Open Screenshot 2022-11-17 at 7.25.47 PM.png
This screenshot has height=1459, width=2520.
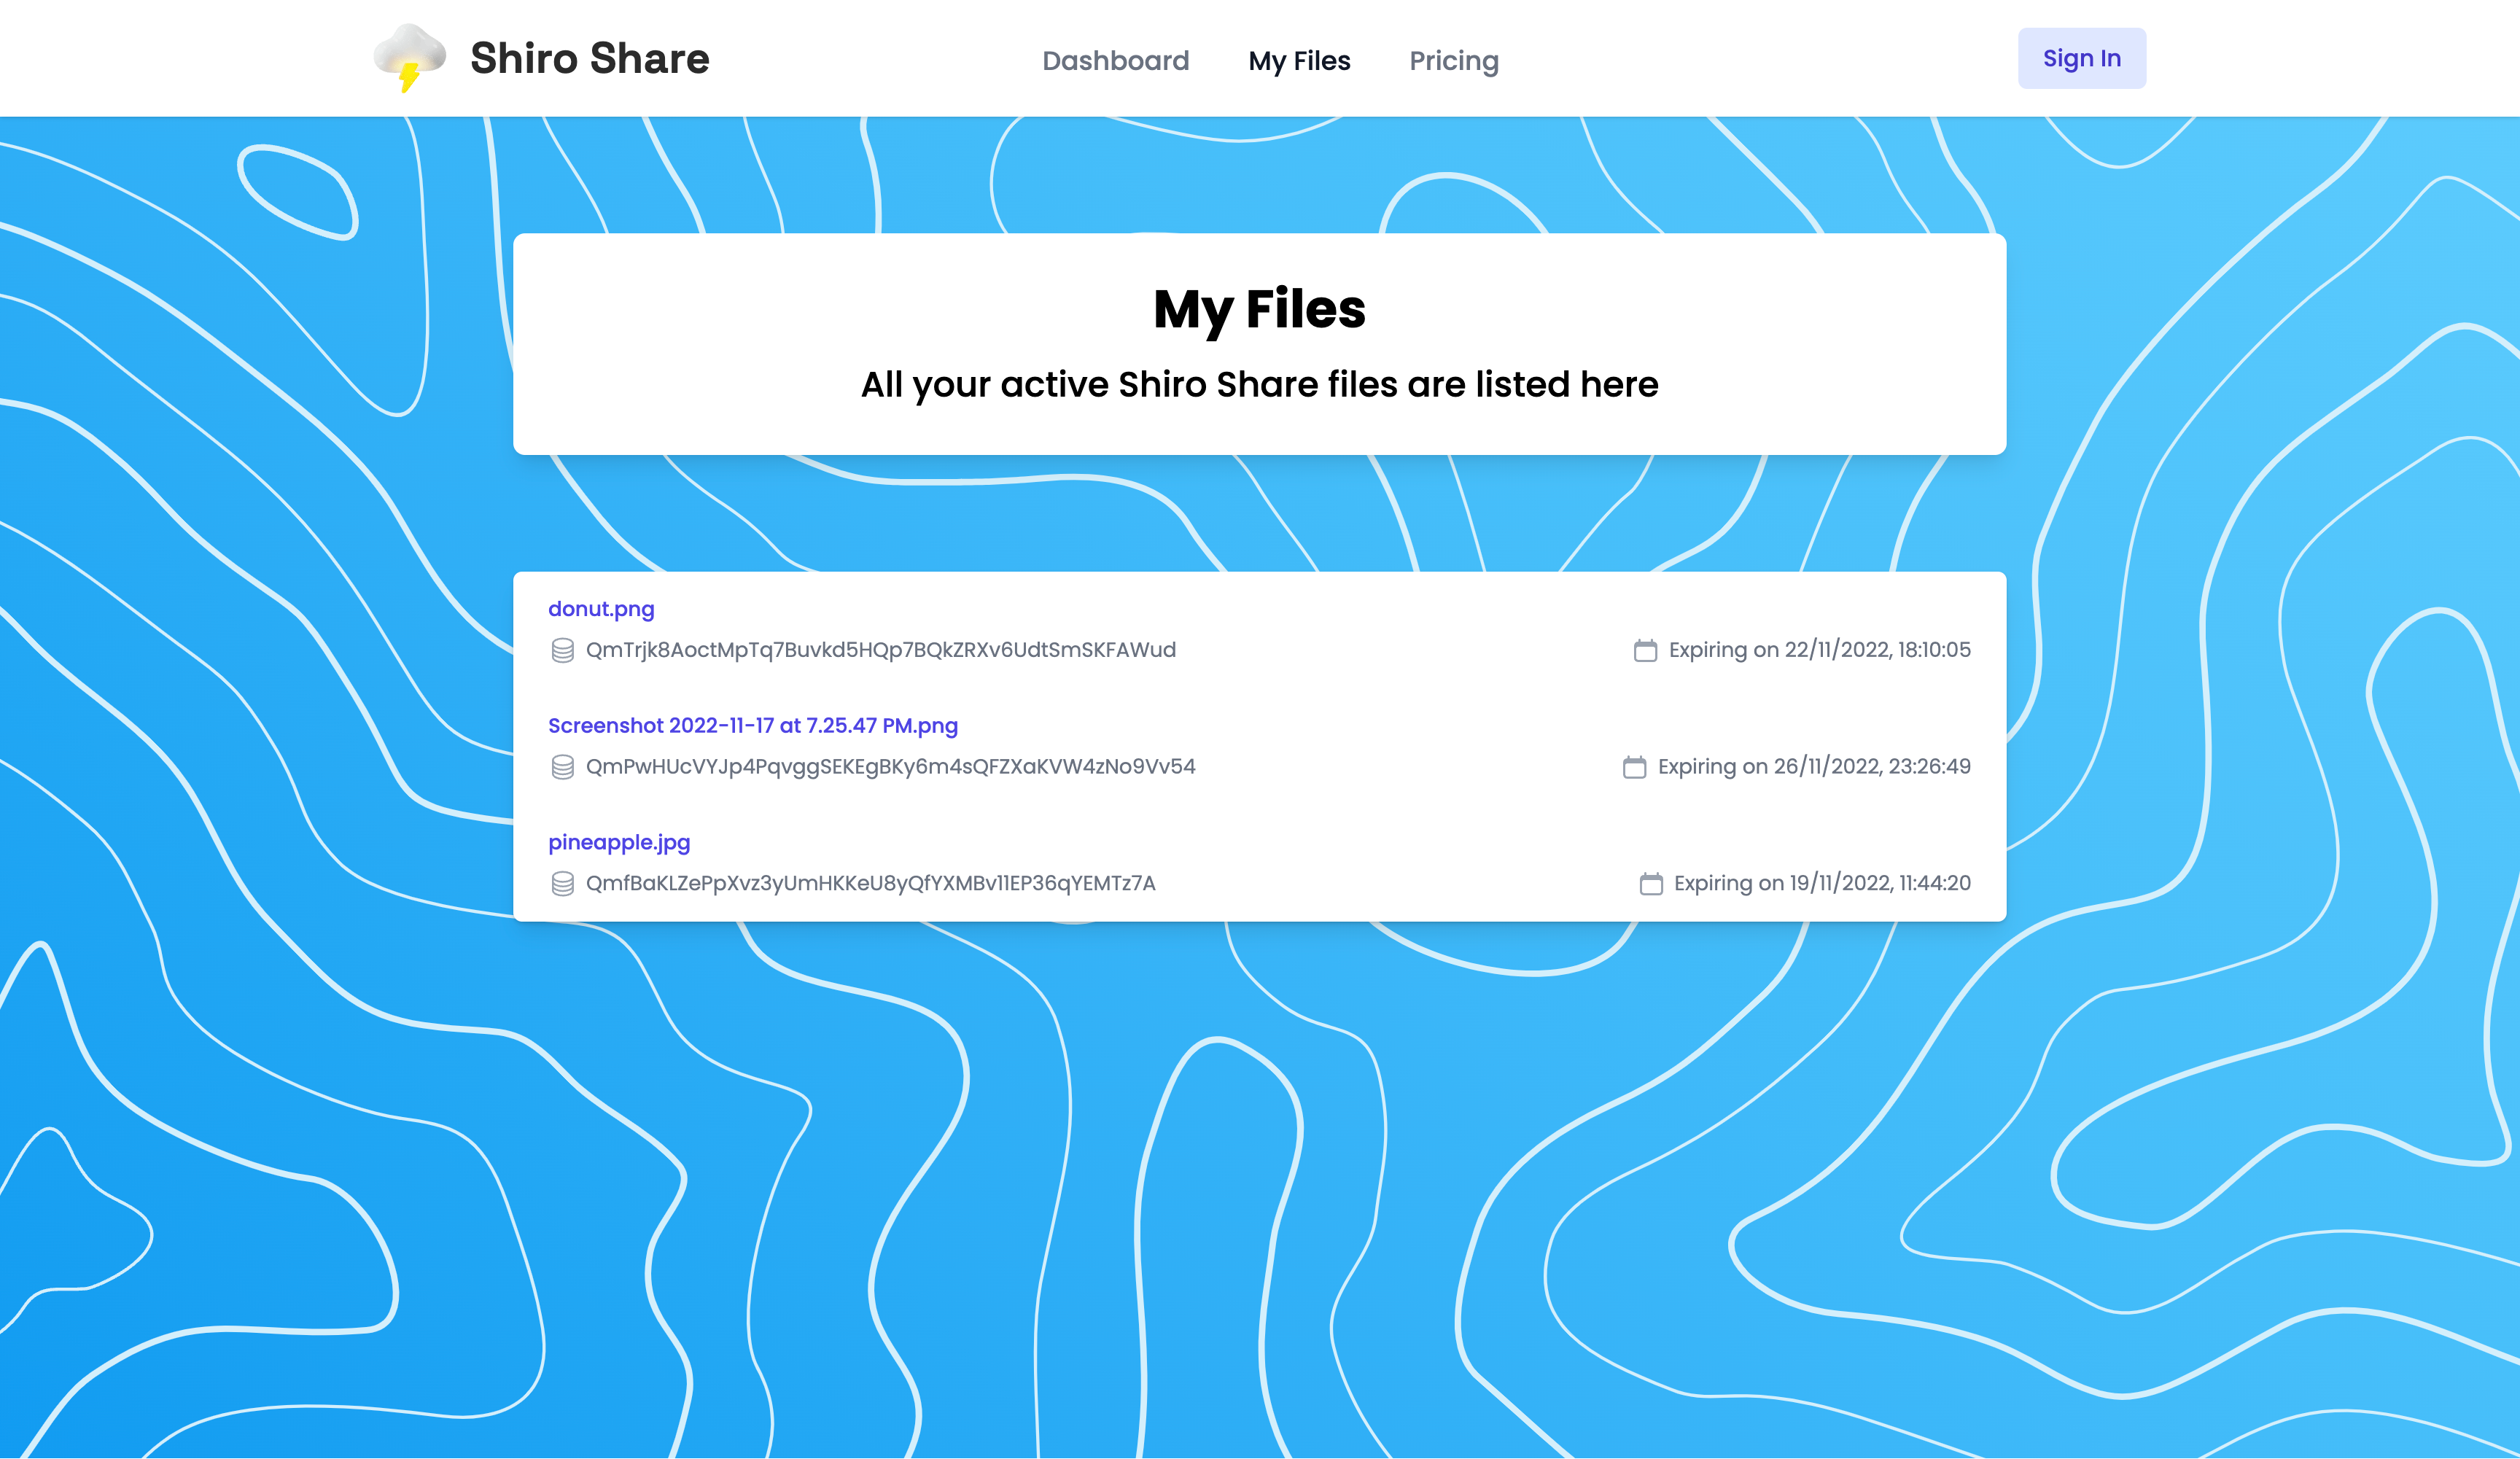752,726
